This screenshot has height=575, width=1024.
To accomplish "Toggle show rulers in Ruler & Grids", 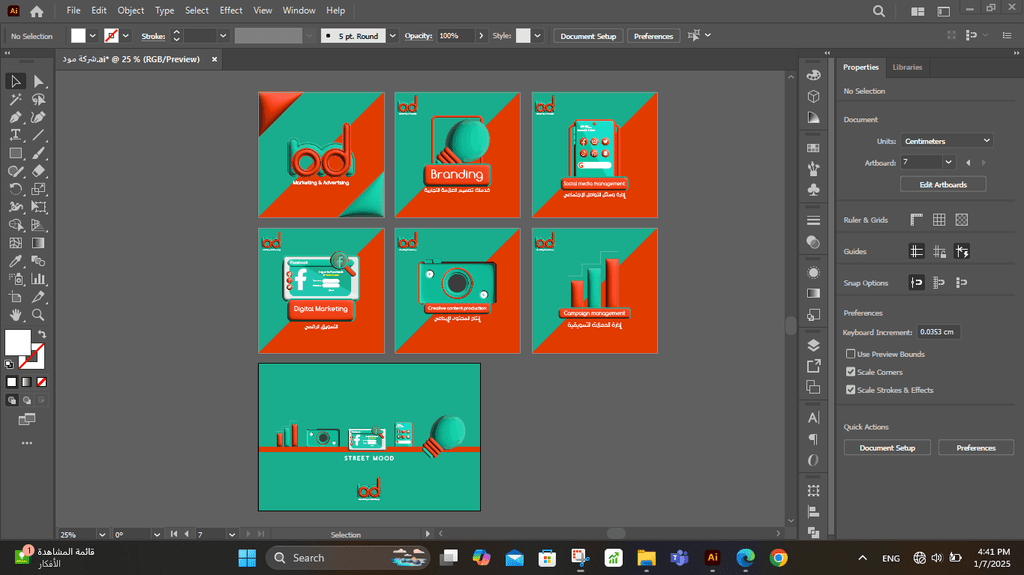I will point(917,220).
